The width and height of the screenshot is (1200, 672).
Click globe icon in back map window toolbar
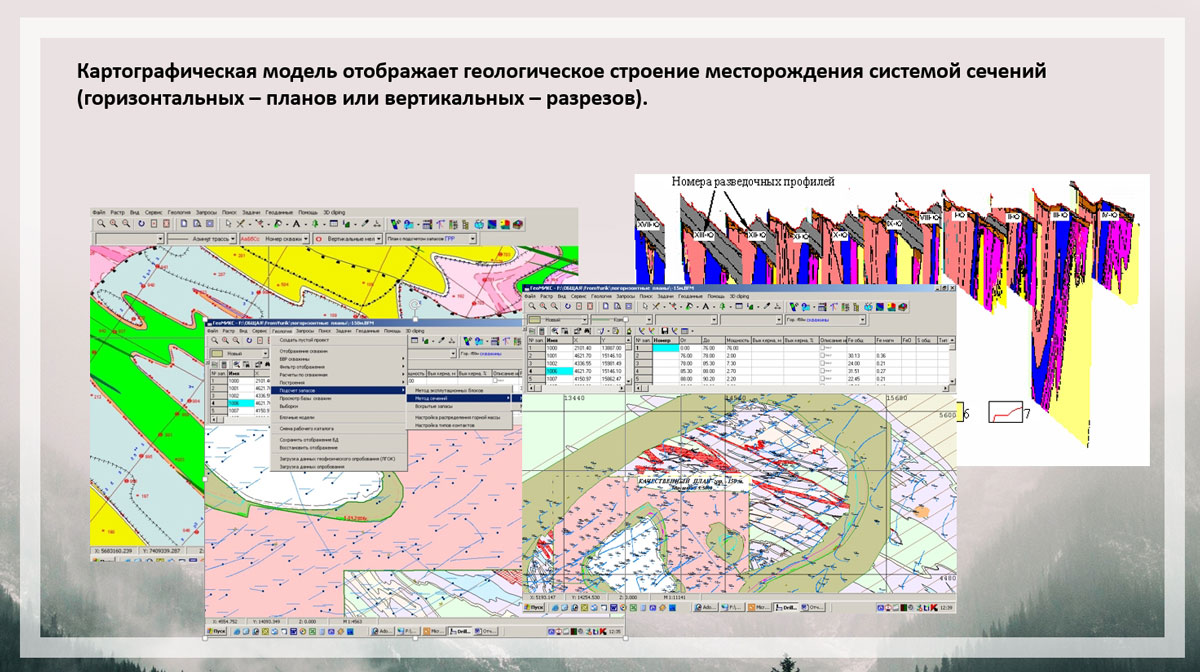pyautogui.click(x=479, y=223)
